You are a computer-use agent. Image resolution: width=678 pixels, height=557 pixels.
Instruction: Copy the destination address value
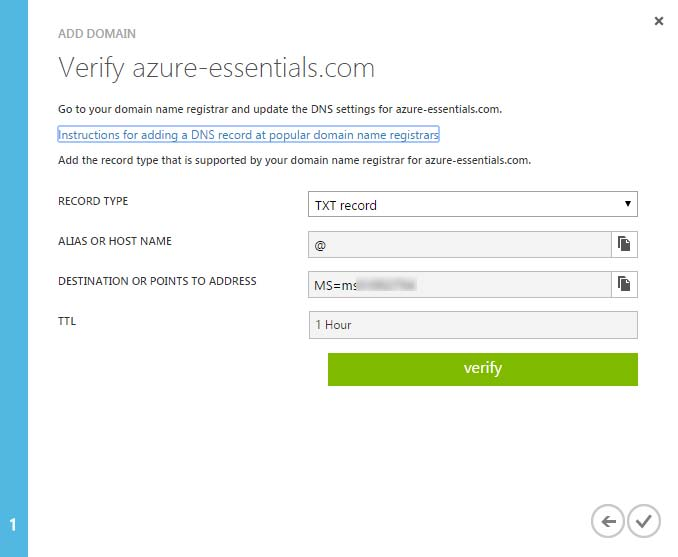coord(624,284)
